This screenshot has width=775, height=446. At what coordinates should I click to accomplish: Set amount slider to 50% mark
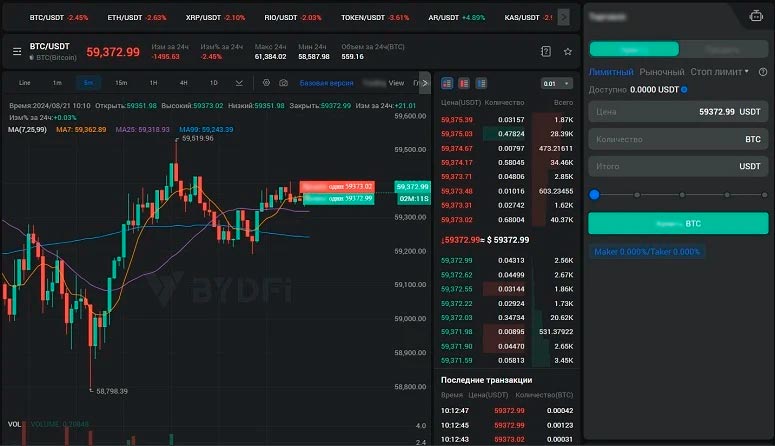pyautogui.click(x=682, y=195)
